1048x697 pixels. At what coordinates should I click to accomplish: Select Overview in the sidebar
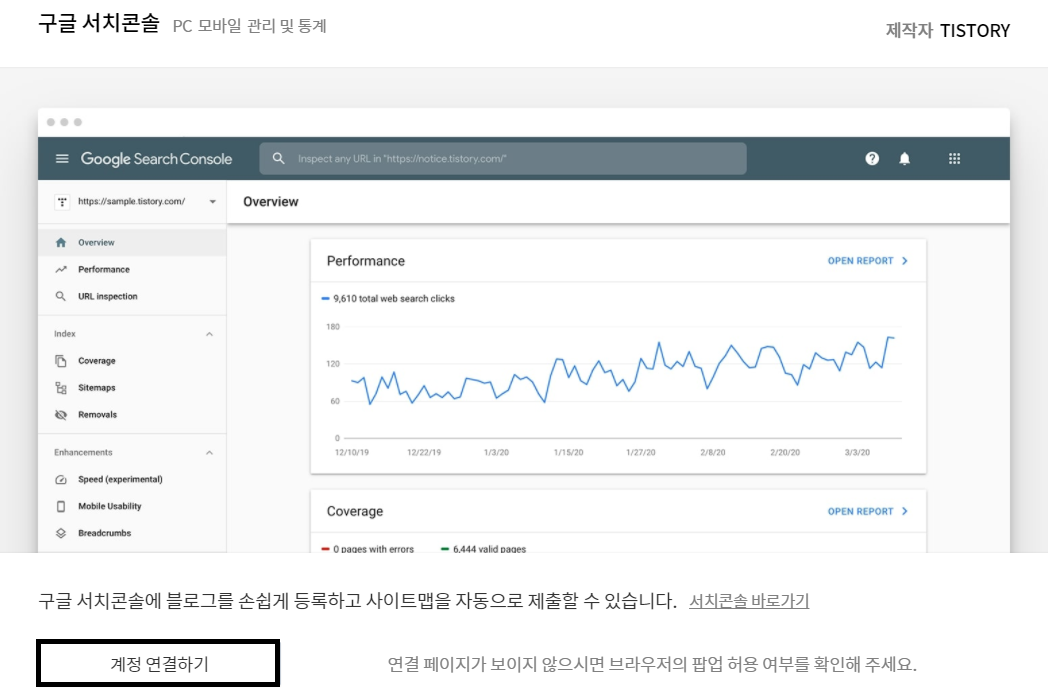coord(132,243)
